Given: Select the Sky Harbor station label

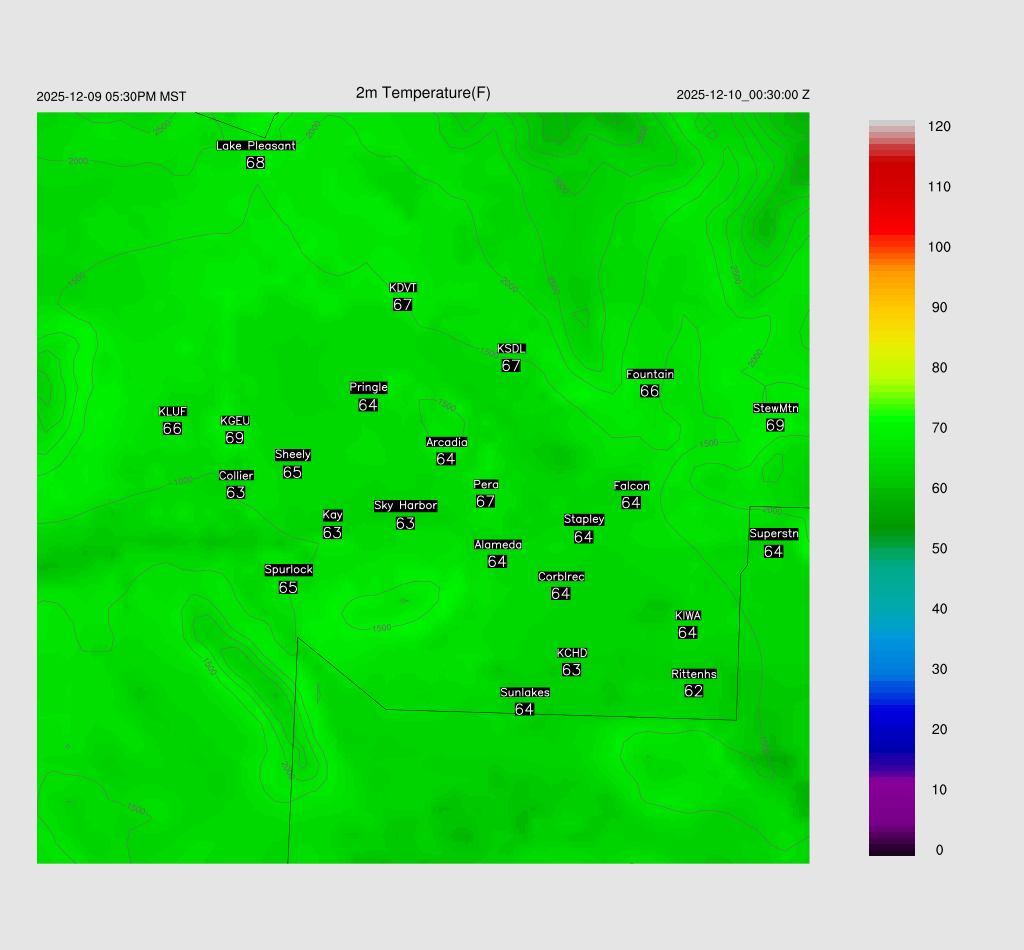Looking at the screenshot, I should point(405,506).
